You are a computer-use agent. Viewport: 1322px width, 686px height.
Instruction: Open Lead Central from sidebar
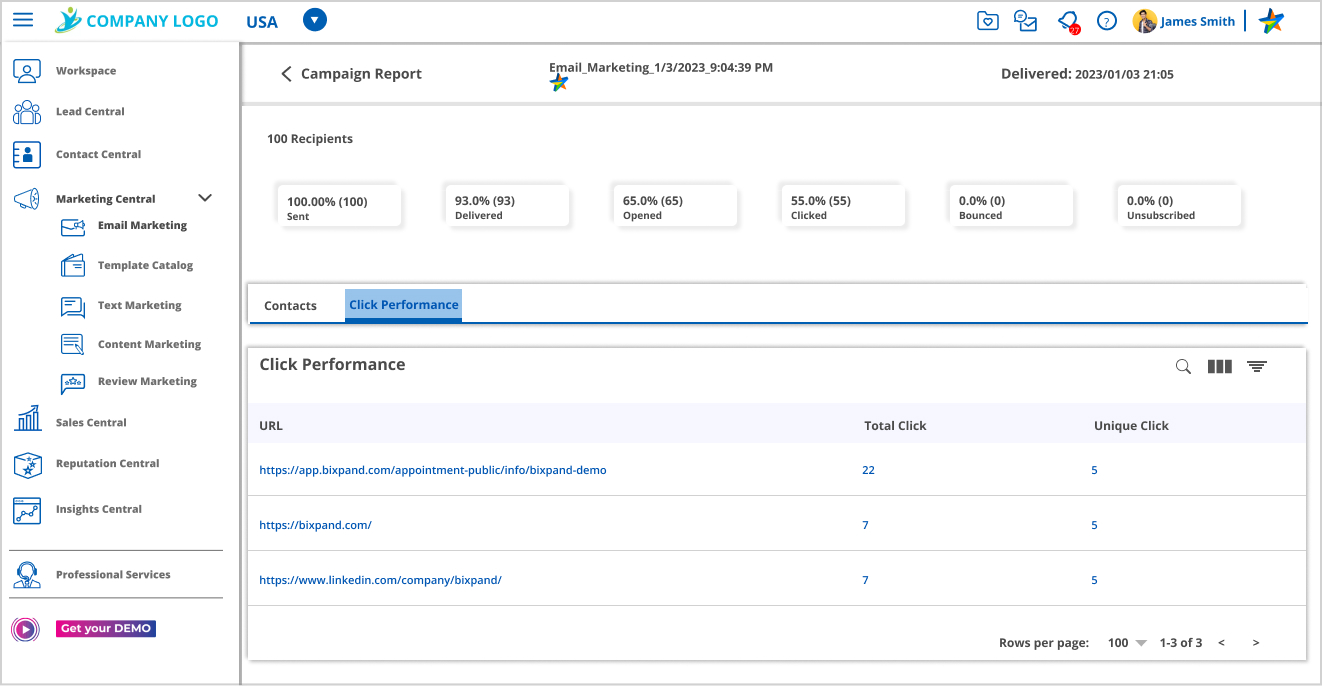click(90, 112)
